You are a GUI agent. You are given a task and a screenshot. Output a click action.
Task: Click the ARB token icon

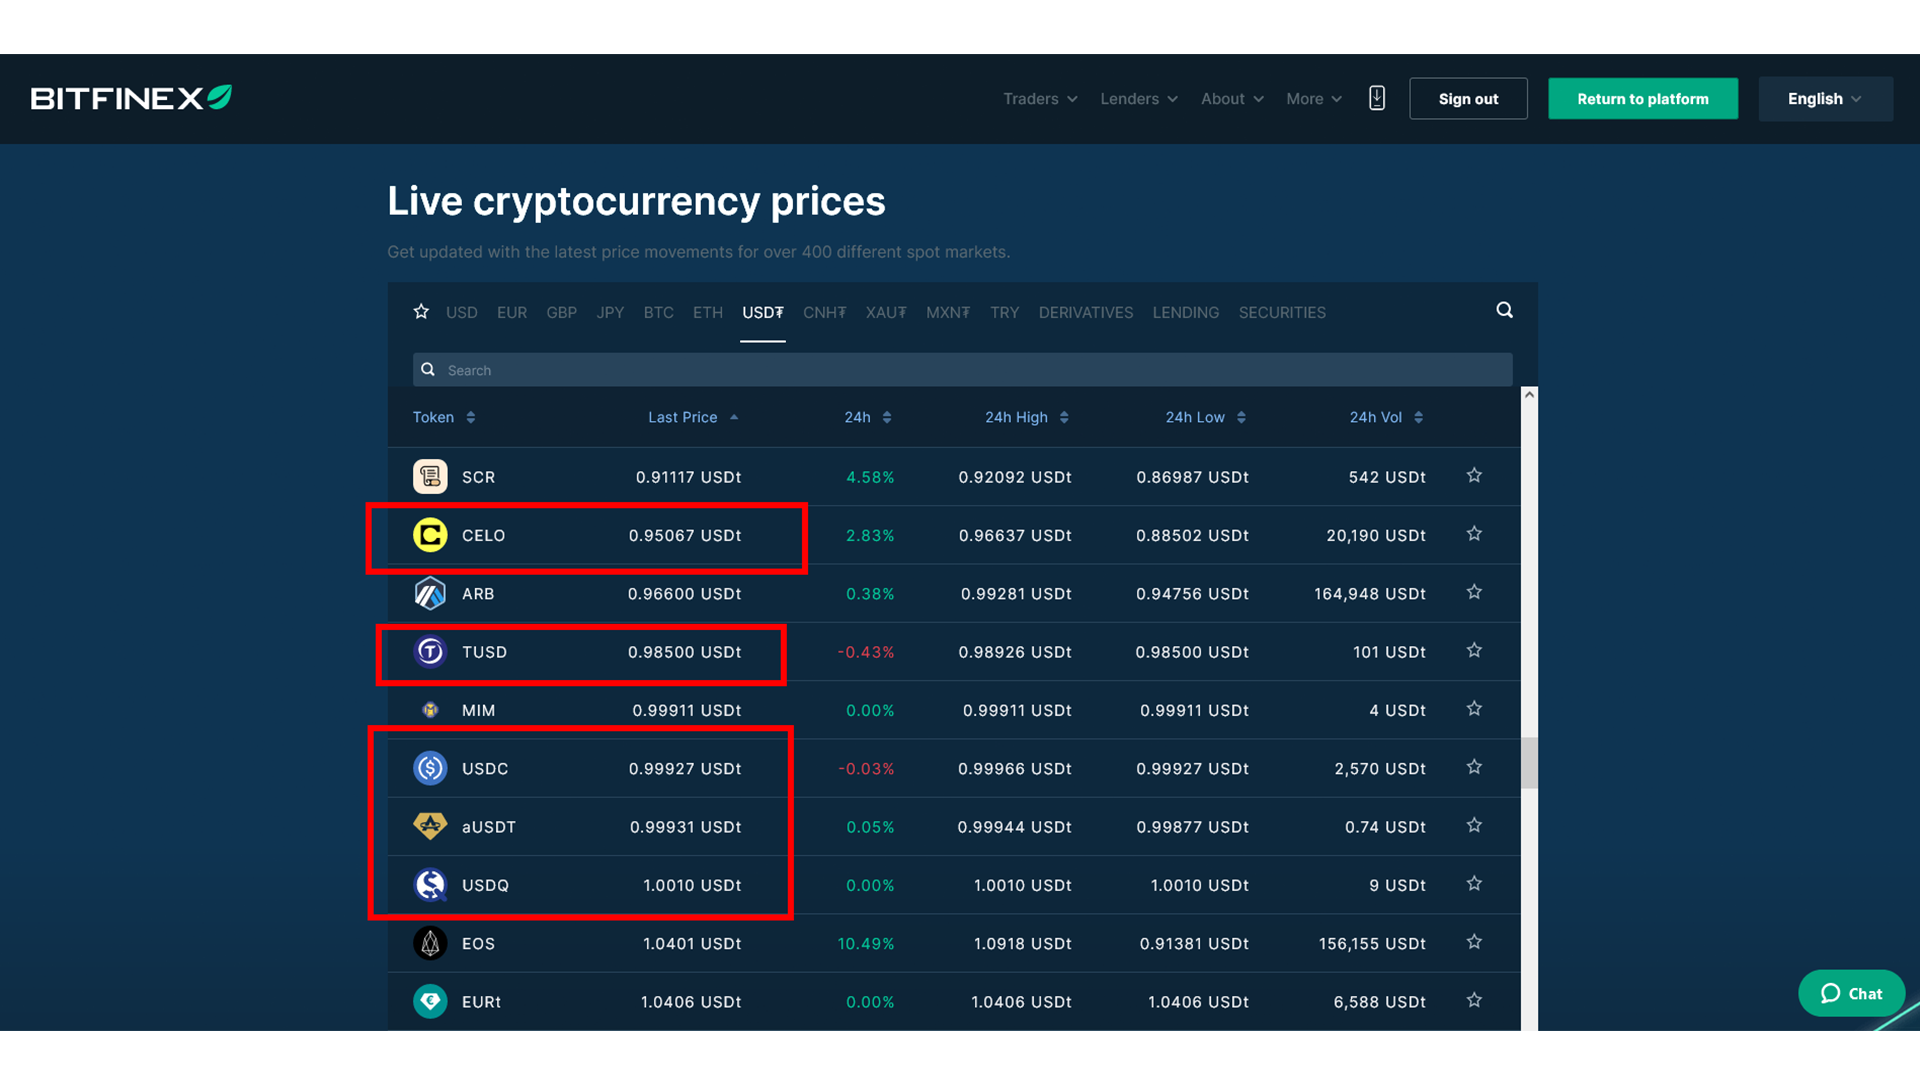[x=430, y=594]
